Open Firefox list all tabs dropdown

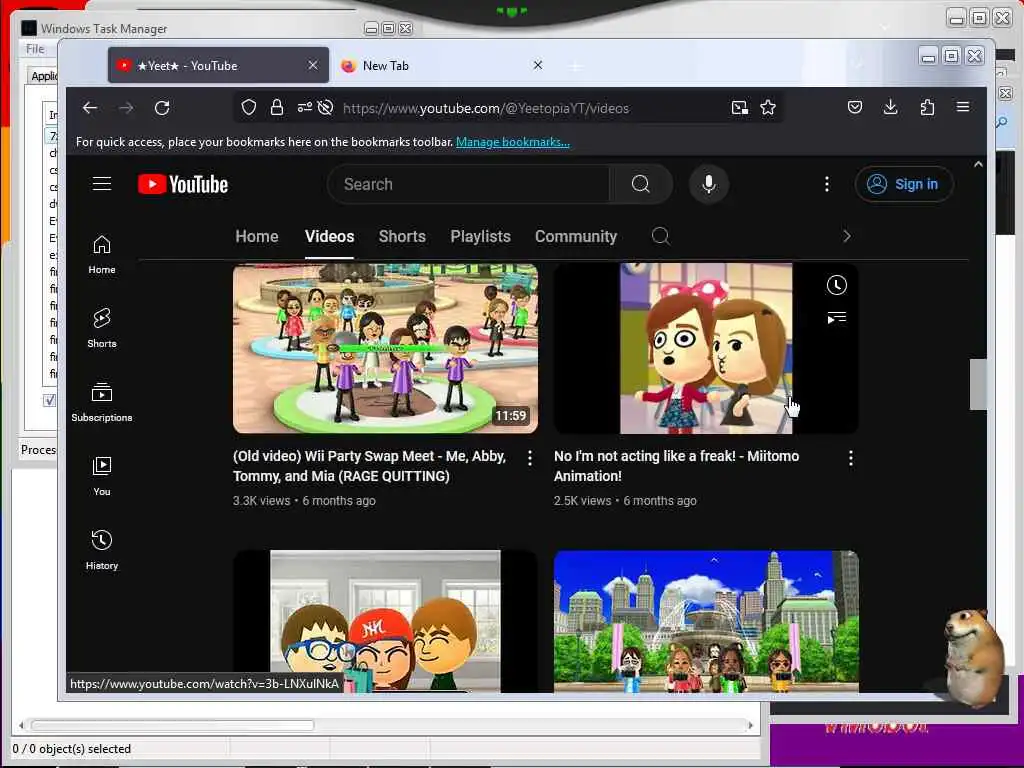tap(857, 65)
